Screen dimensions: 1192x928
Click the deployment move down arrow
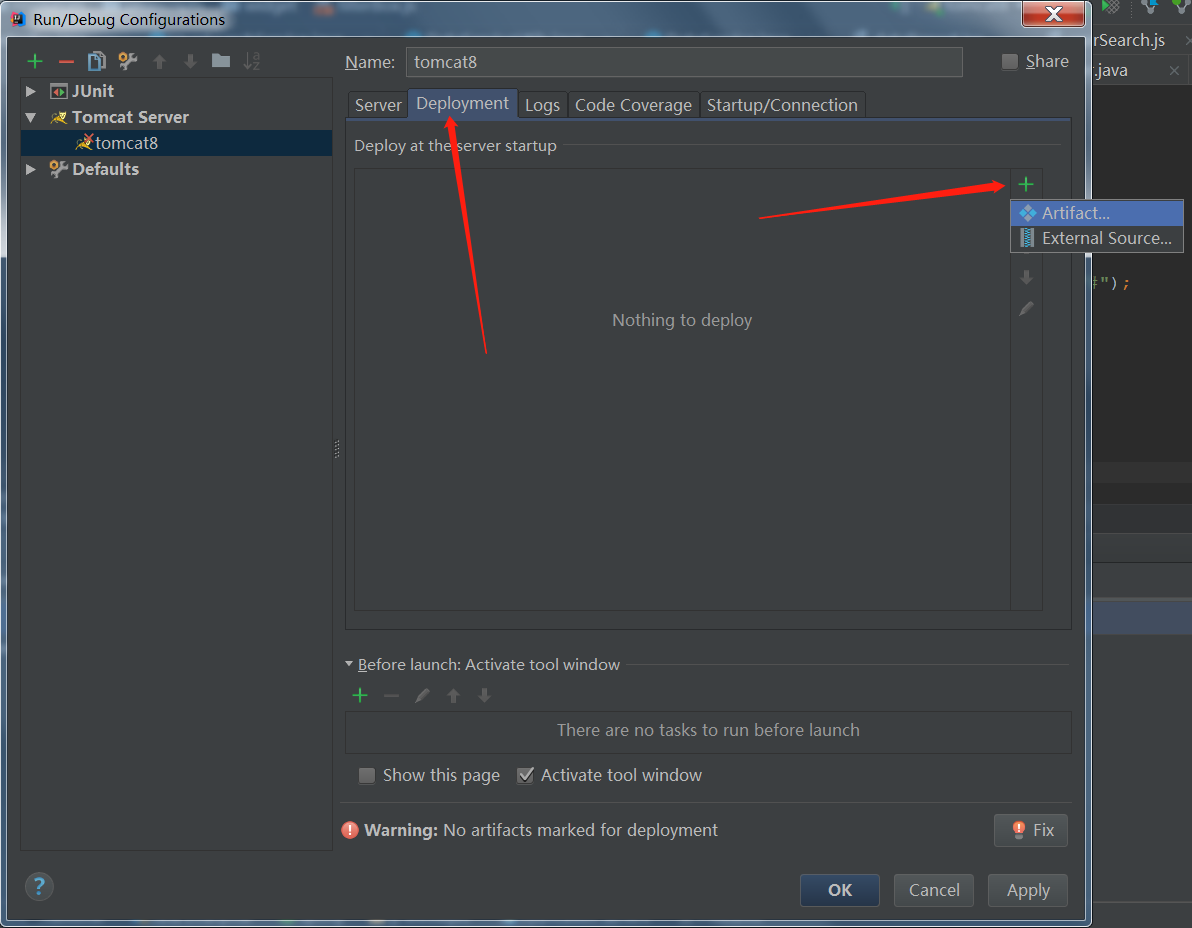click(1026, 277)
